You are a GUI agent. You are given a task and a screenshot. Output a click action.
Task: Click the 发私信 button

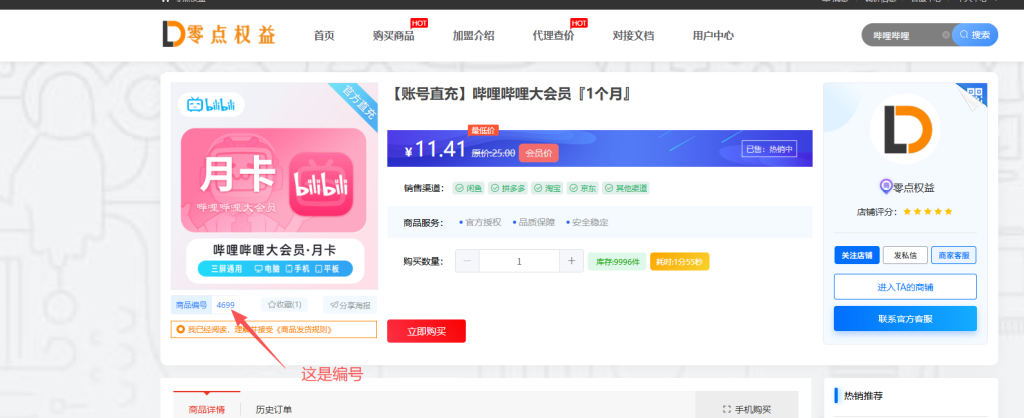point(905,255)
